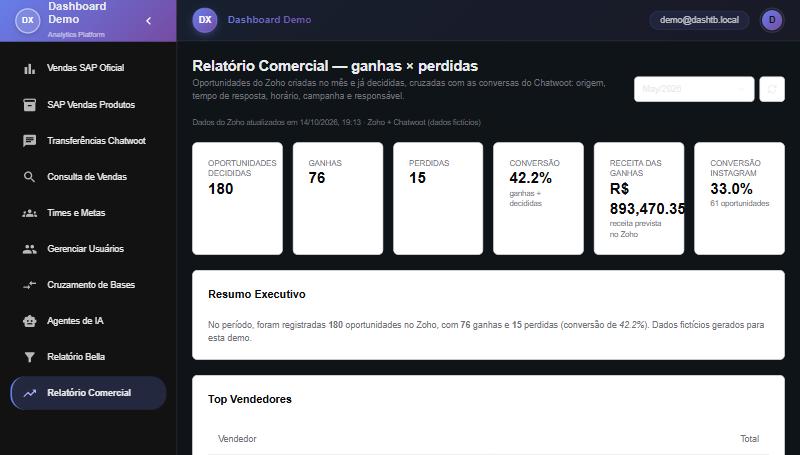This screenshot has height=455, width=800.
Task: Collapse the sidebar with the chevron arrow
Action: tap(148, 21)
